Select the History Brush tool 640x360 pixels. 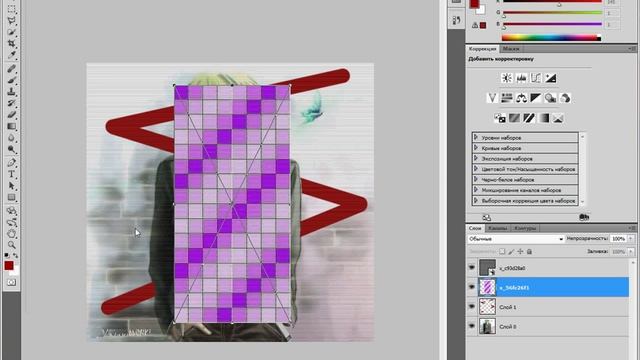coord(11,103)
